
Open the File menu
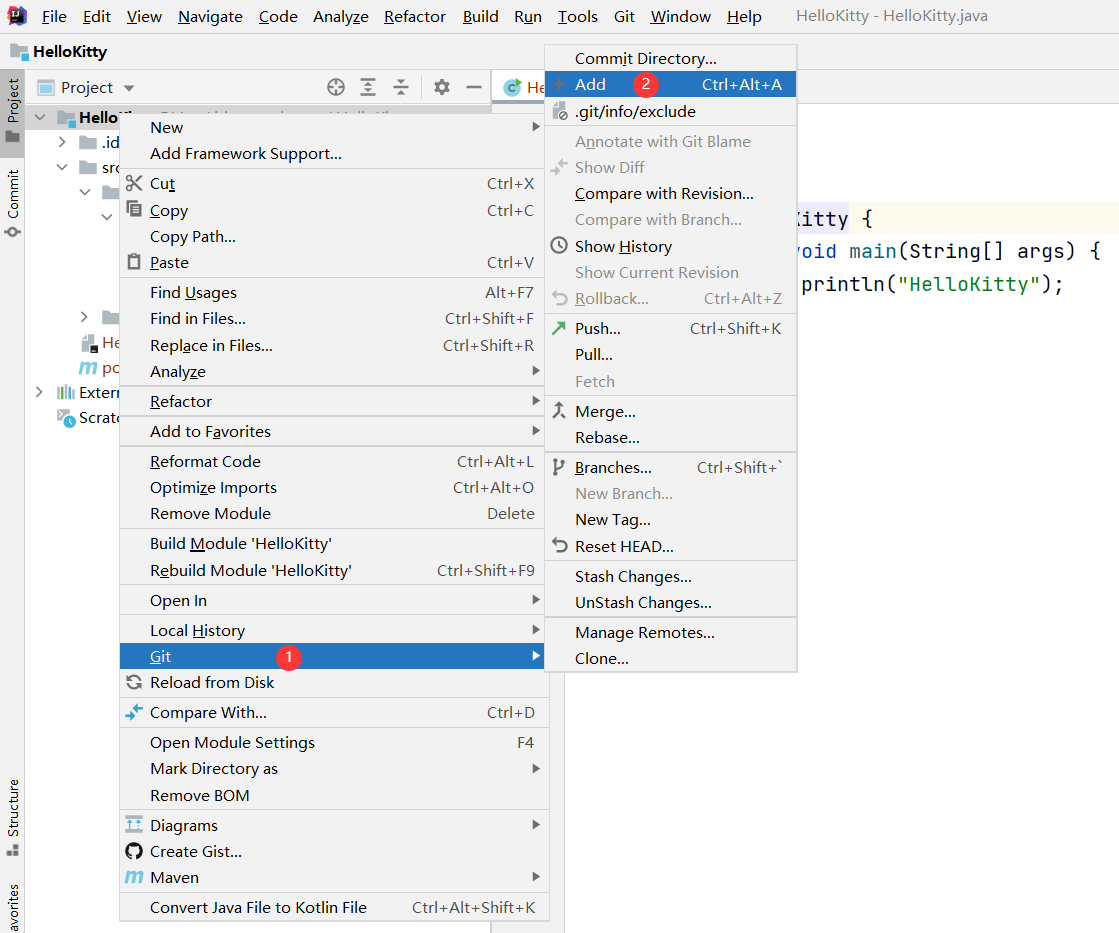point(54,16)
